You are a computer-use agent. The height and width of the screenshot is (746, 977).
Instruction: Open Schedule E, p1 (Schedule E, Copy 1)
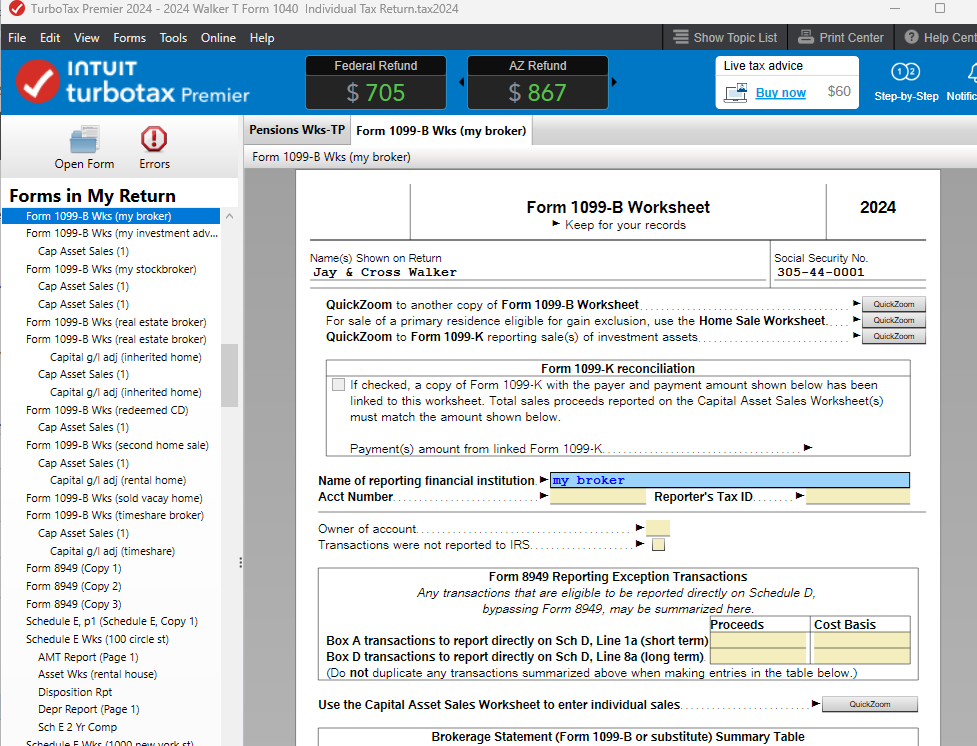[112, 621]
